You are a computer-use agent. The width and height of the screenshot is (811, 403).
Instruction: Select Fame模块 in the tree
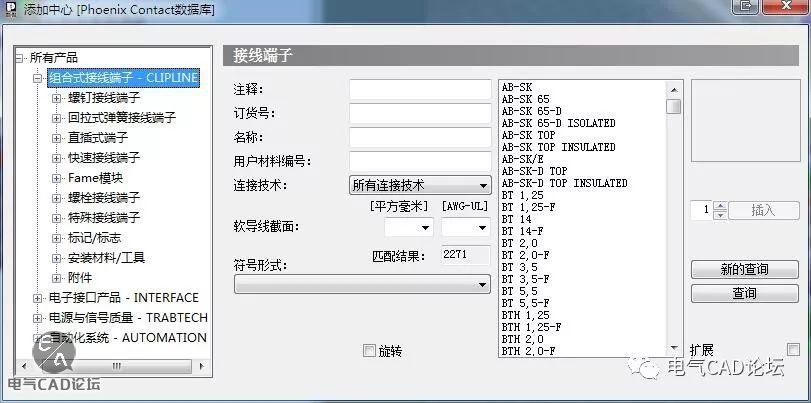pyautogui.click(x=96, y=178)
